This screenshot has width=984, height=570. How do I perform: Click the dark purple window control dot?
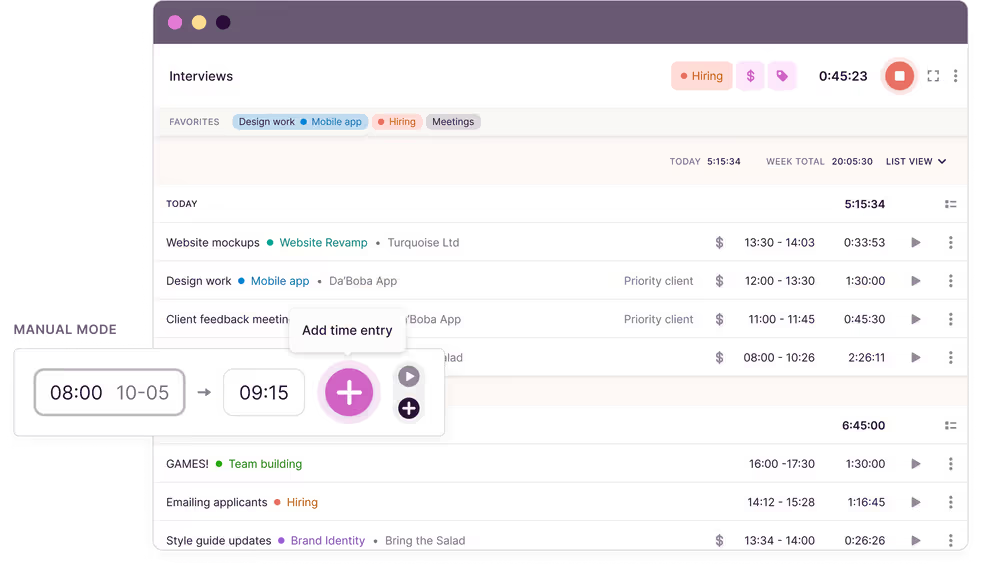[x=223, y=23]
